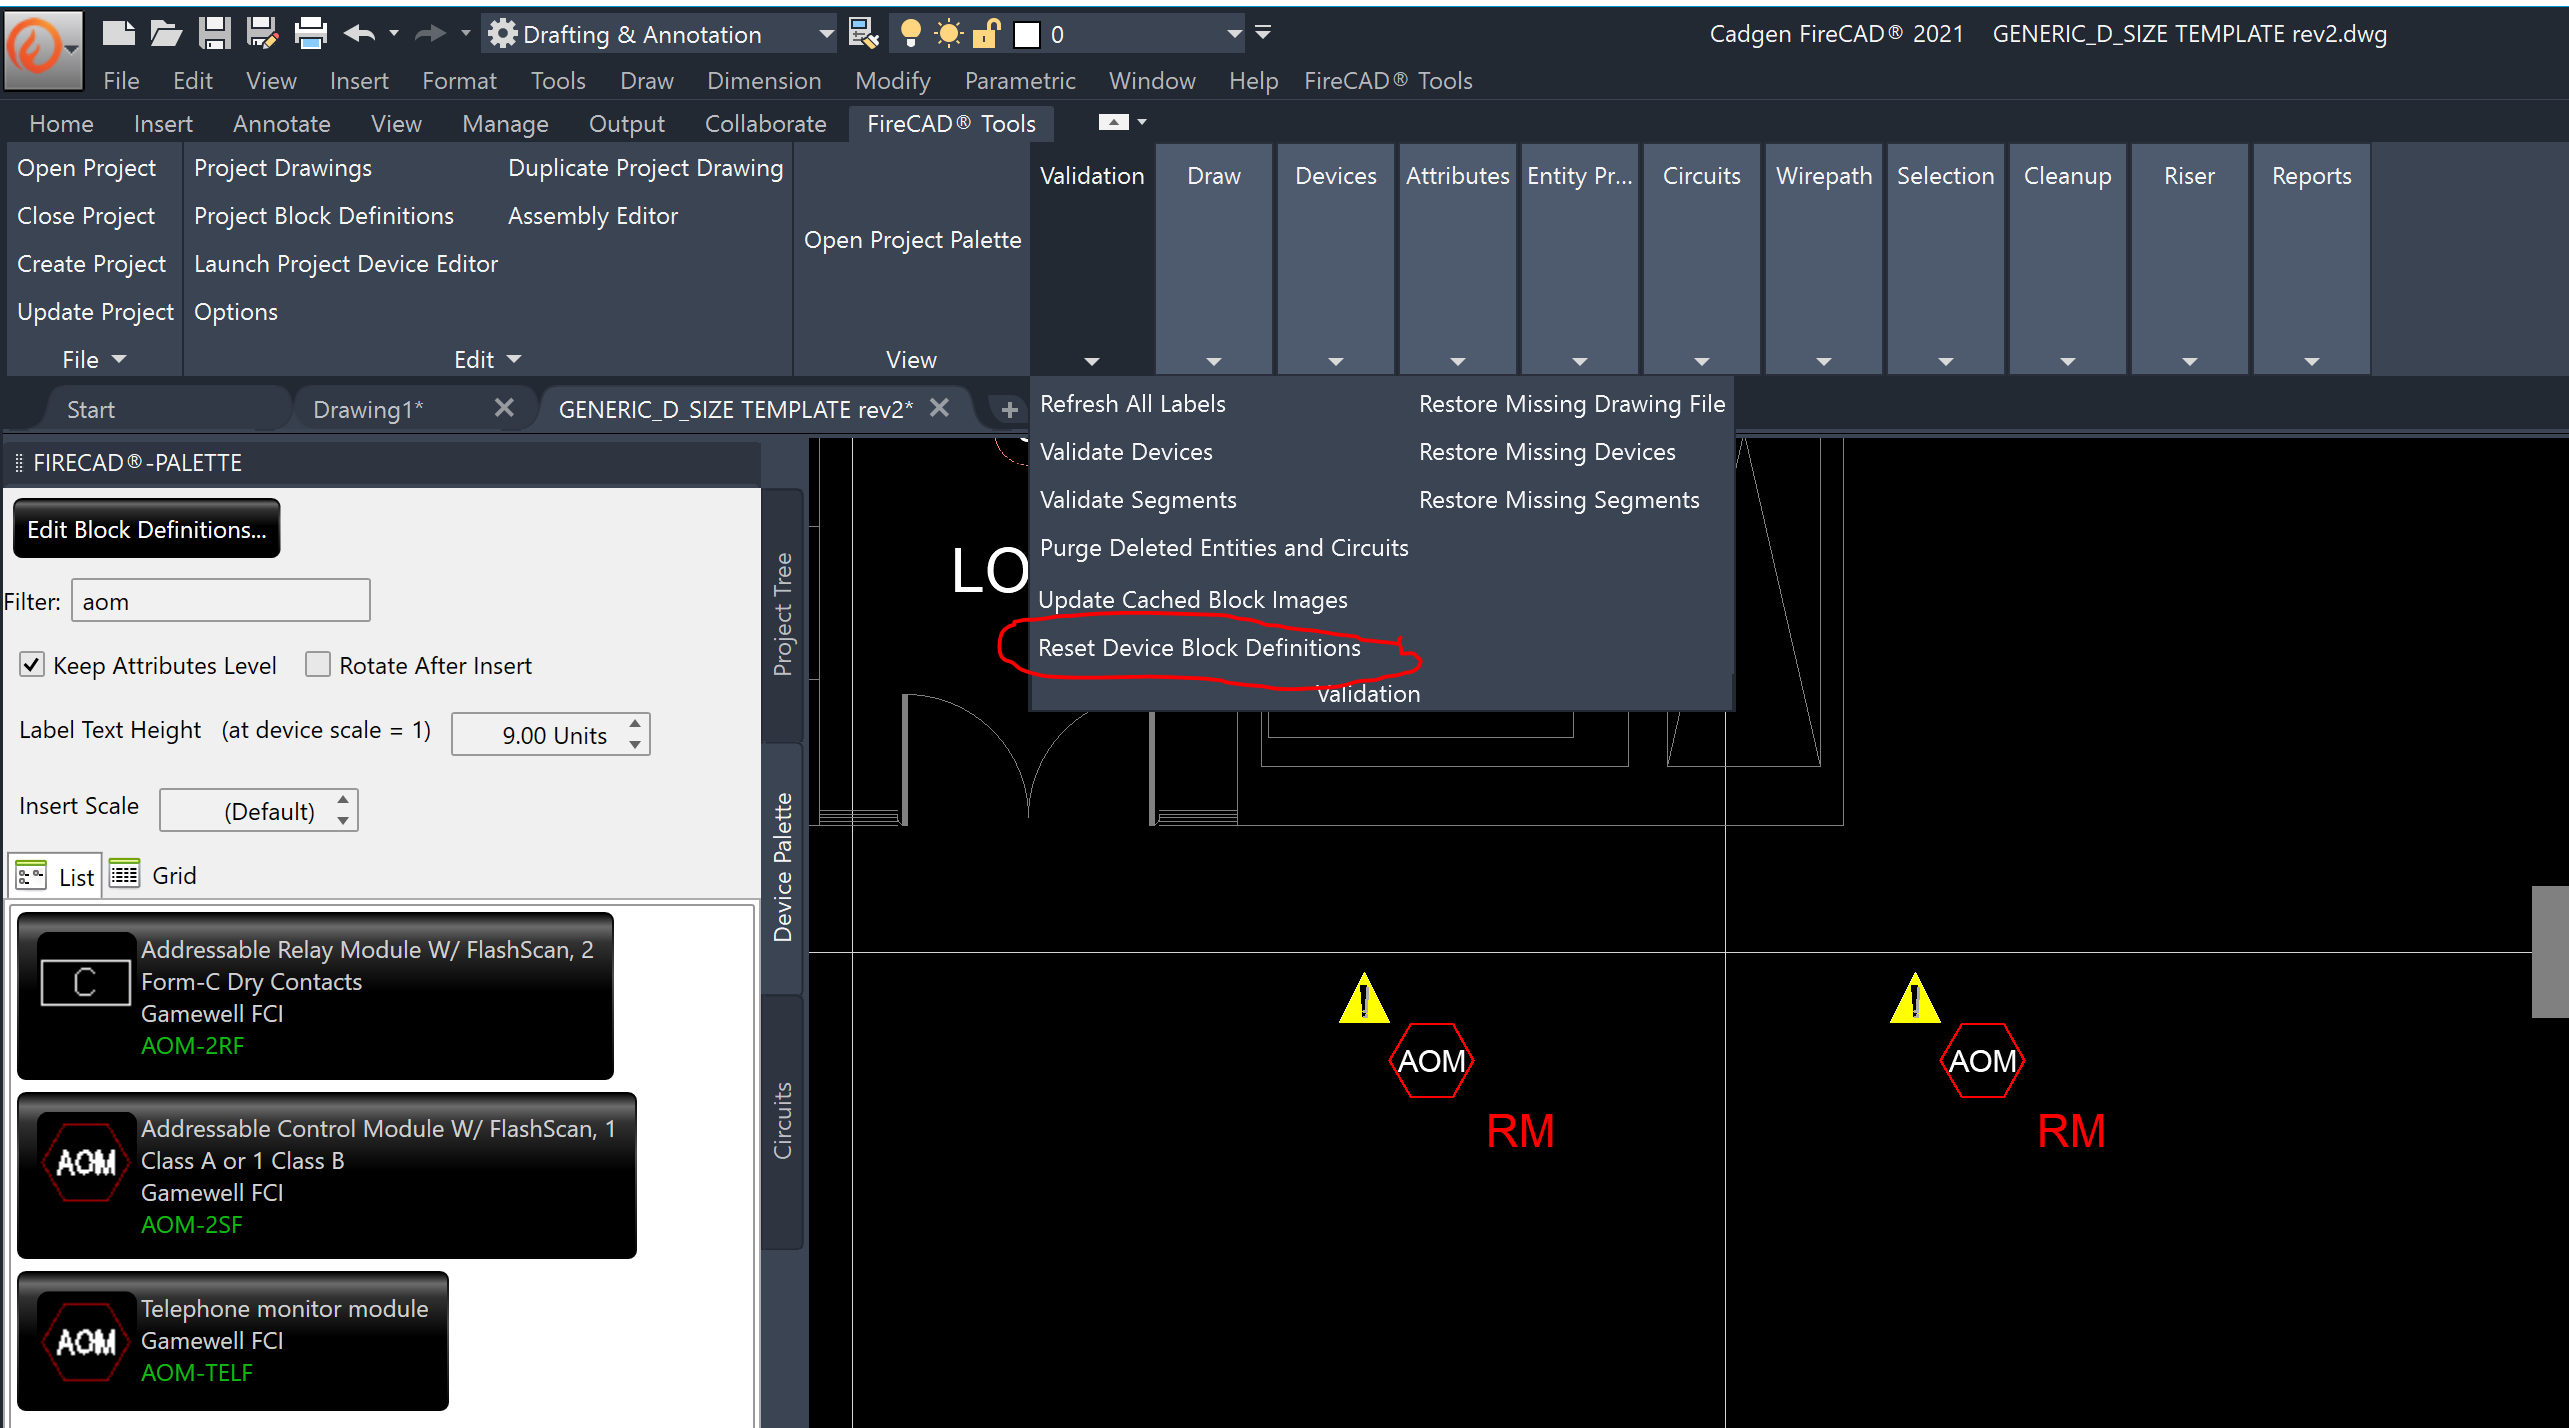Image resolution: width=2569 pixels, height=1428 pixels.
Task: Select Update Cached Block Images
Action: pos(1193,600)
